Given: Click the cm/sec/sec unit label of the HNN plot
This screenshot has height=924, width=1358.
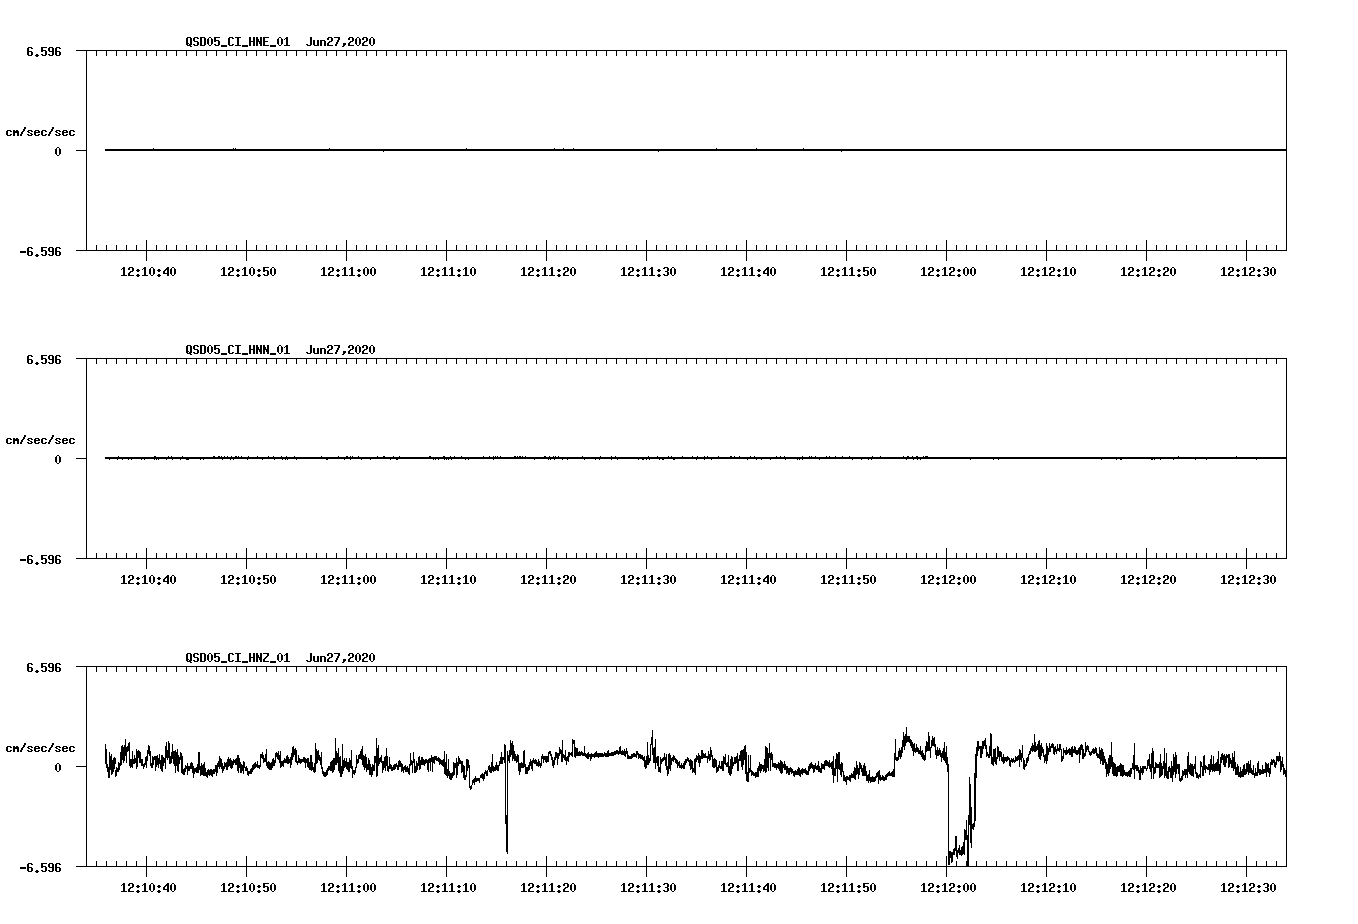Looking at the screenshot, I should tap(40, 440).
